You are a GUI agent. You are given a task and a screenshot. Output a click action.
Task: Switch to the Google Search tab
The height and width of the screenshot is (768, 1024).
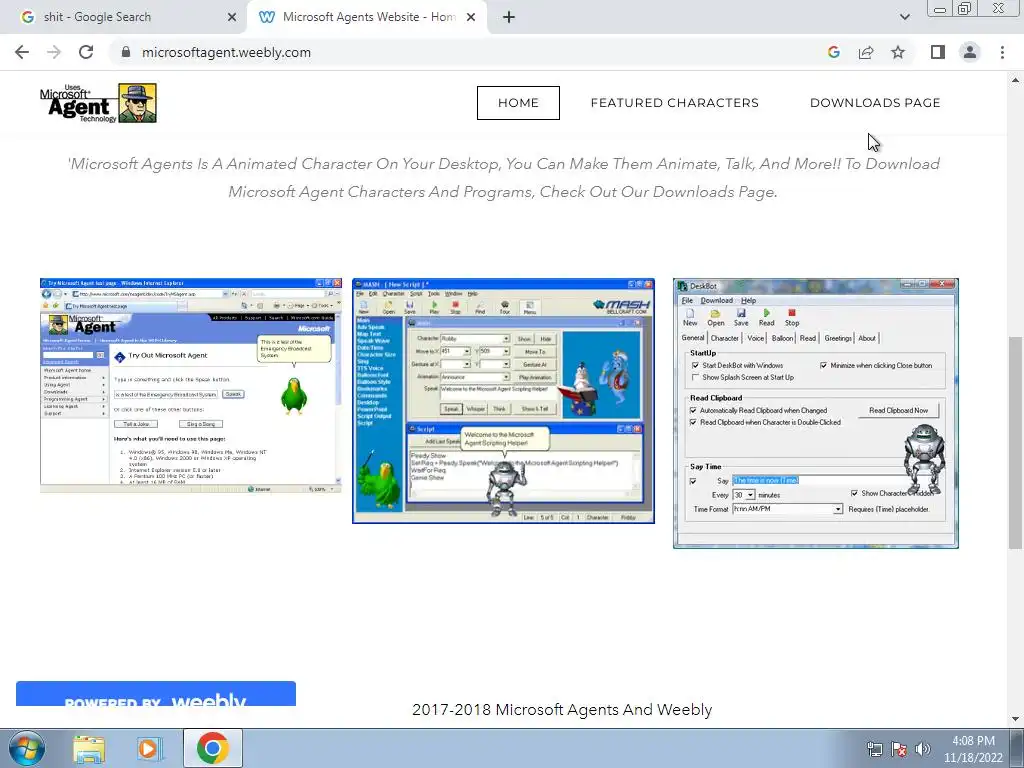click(x=123, y=17)
